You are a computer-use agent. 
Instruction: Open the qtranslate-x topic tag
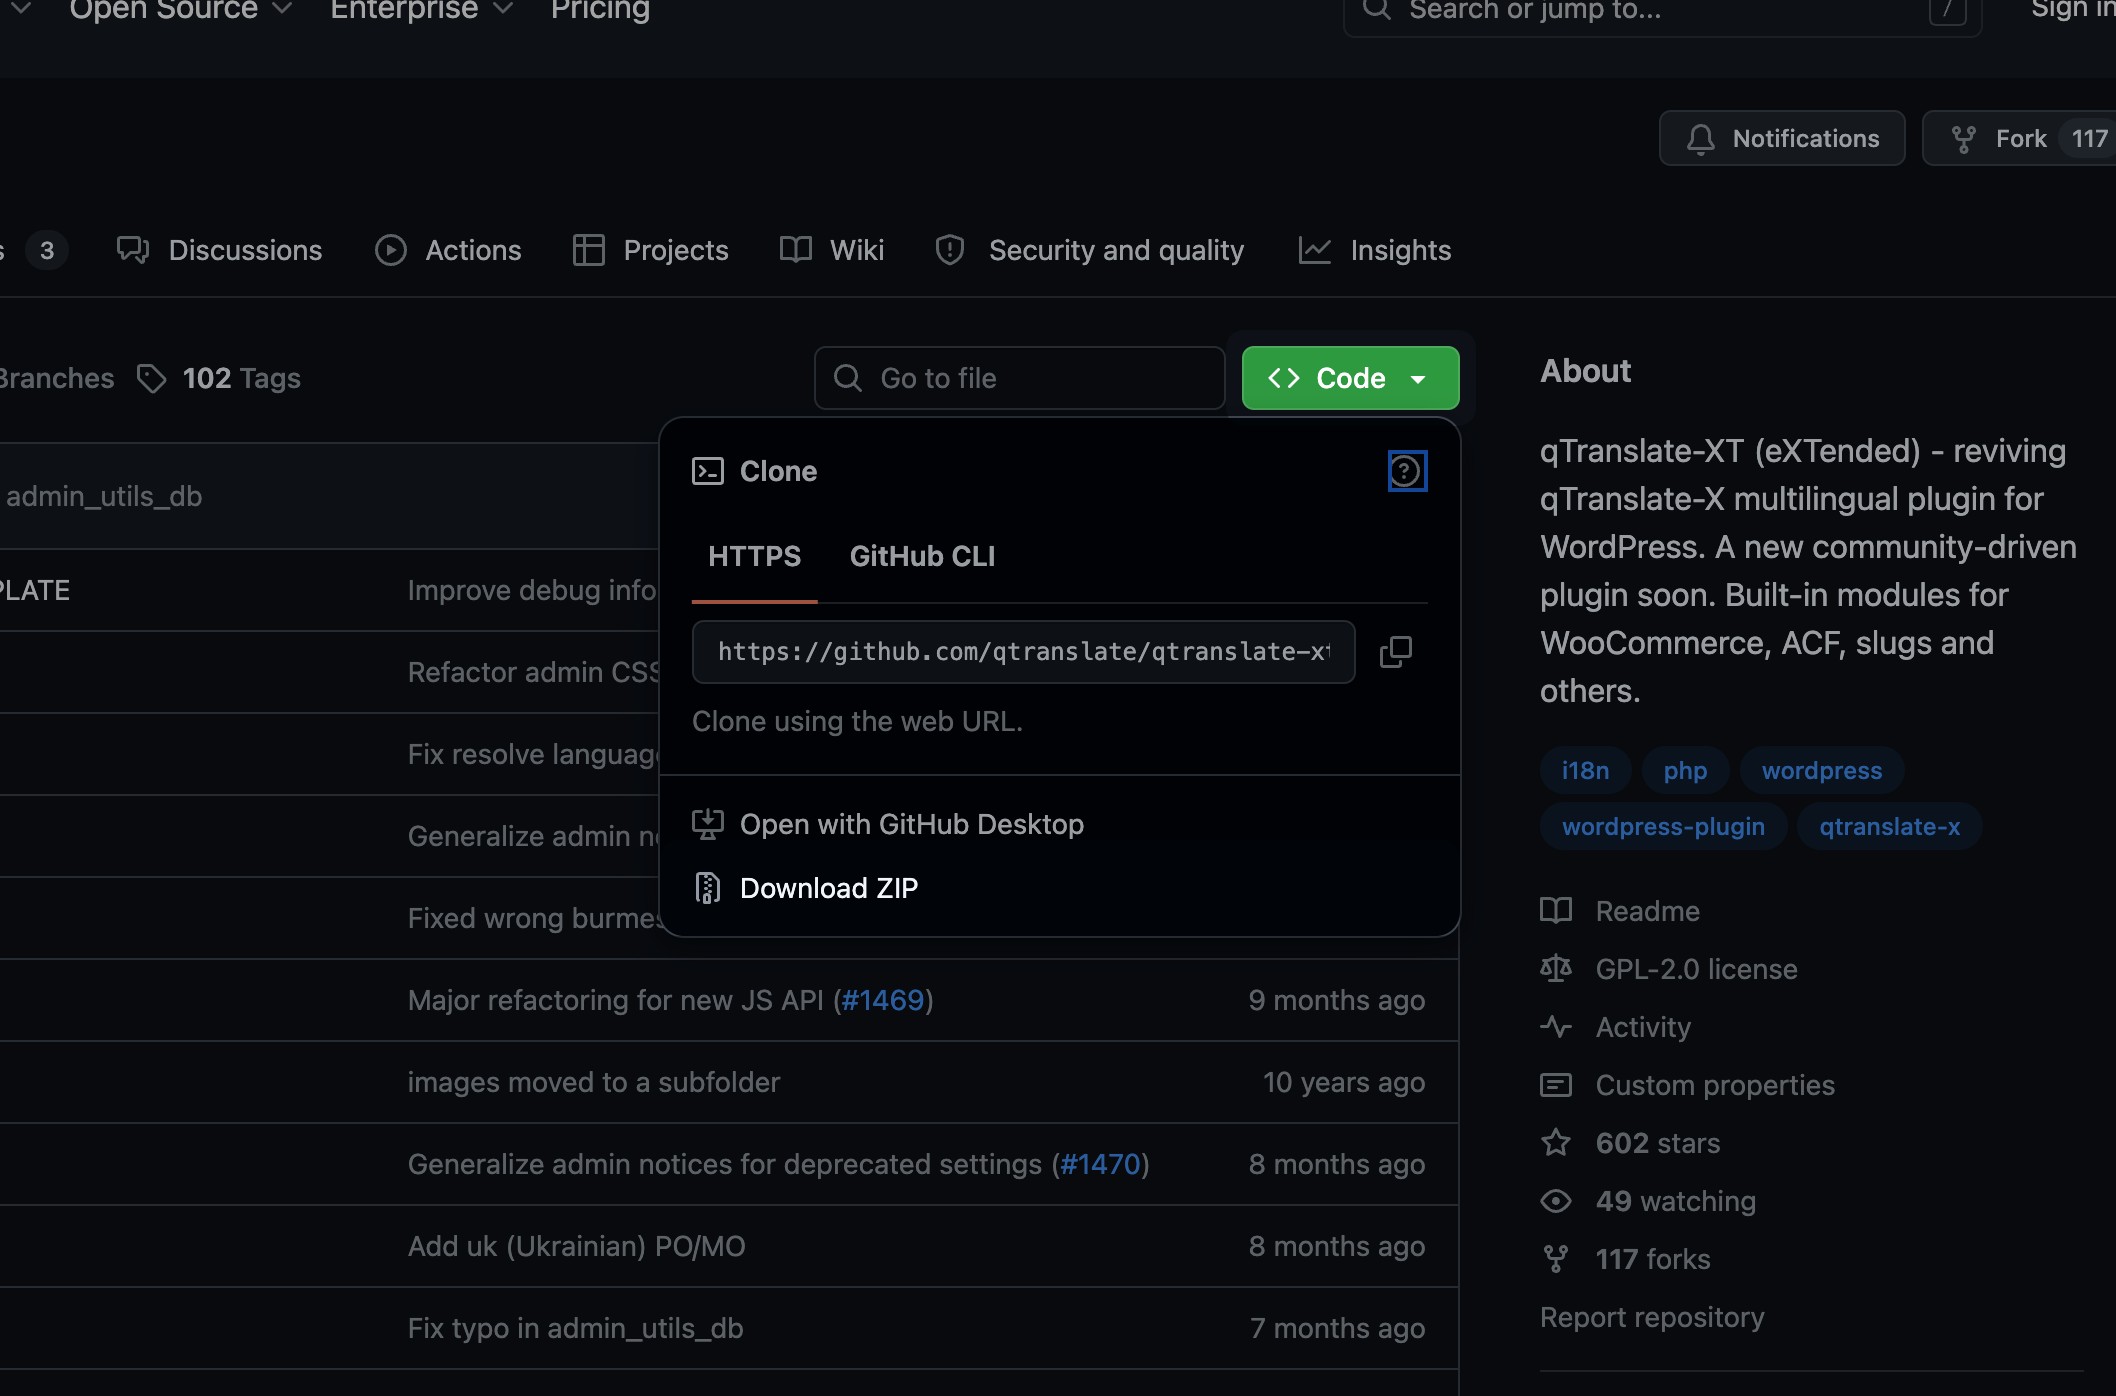pos(1889,826)
